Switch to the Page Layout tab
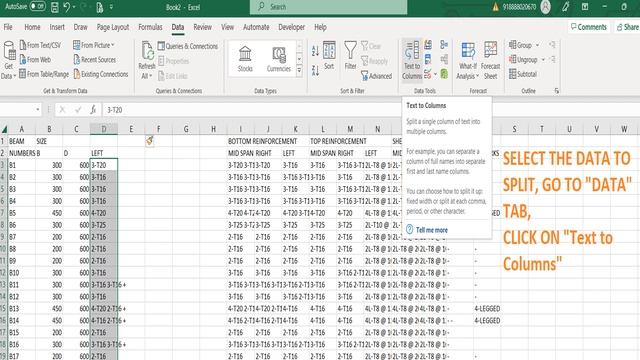The height and width of the screenshot is (360, 640). coord(113,27)
